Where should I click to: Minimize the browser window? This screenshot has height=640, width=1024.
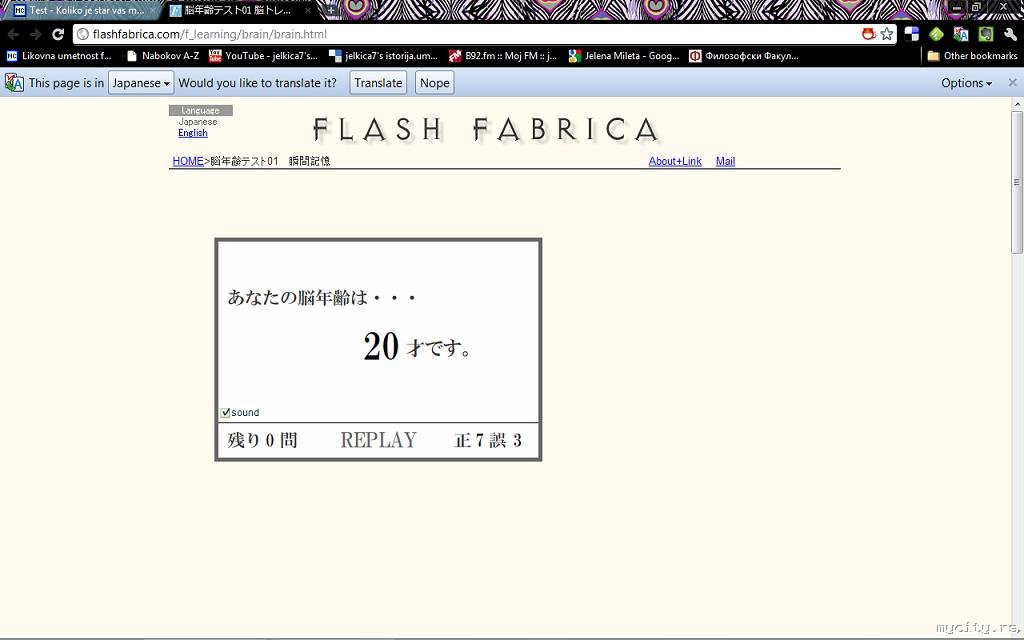tap(957, 7)
